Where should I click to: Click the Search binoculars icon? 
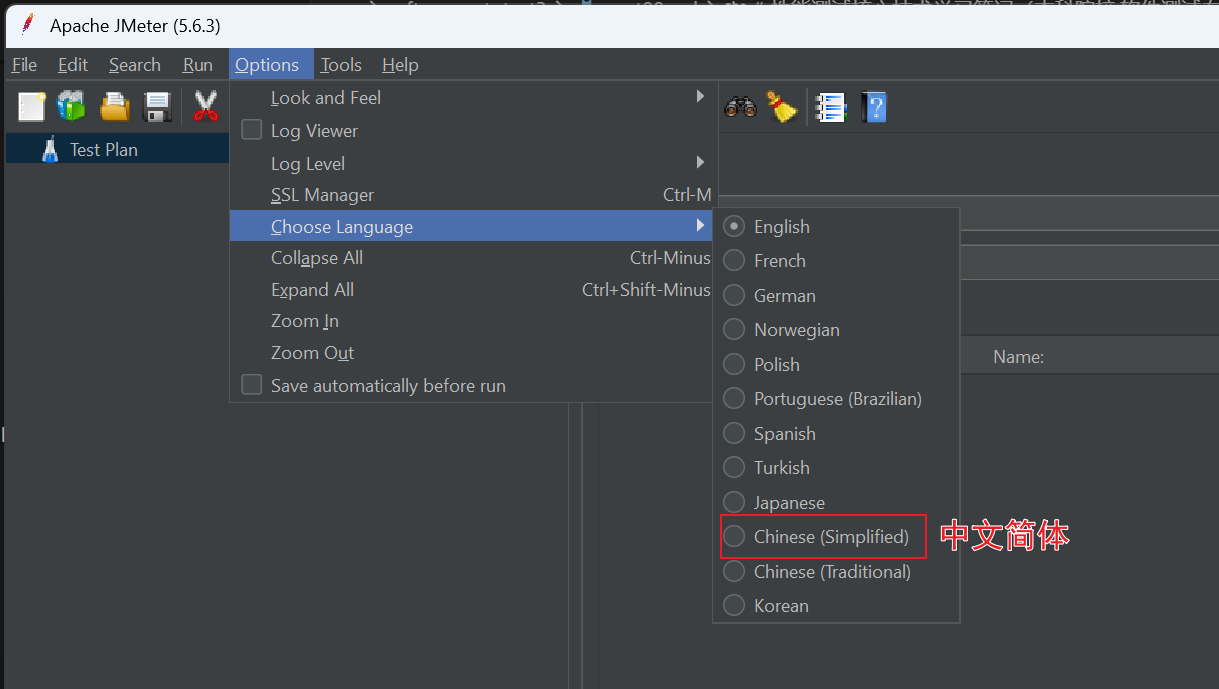740,106
